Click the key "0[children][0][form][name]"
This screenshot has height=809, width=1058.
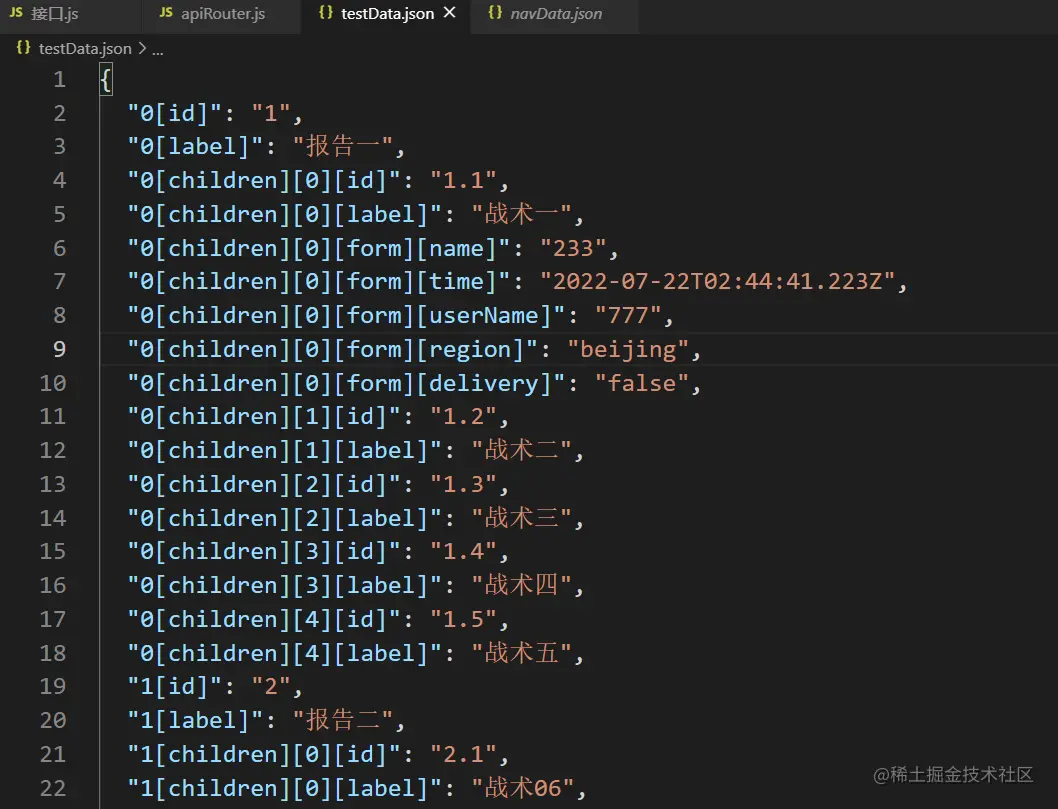pyautogui.click(x=318, y=248)
